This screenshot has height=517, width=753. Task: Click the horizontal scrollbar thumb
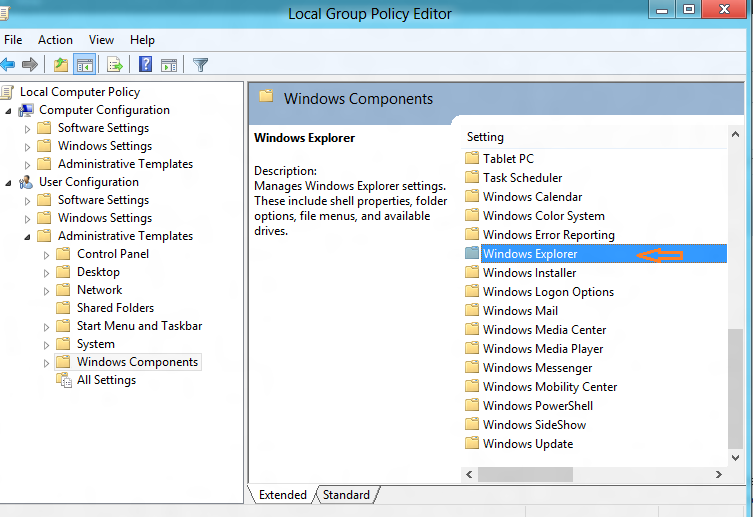pos(525,474)
